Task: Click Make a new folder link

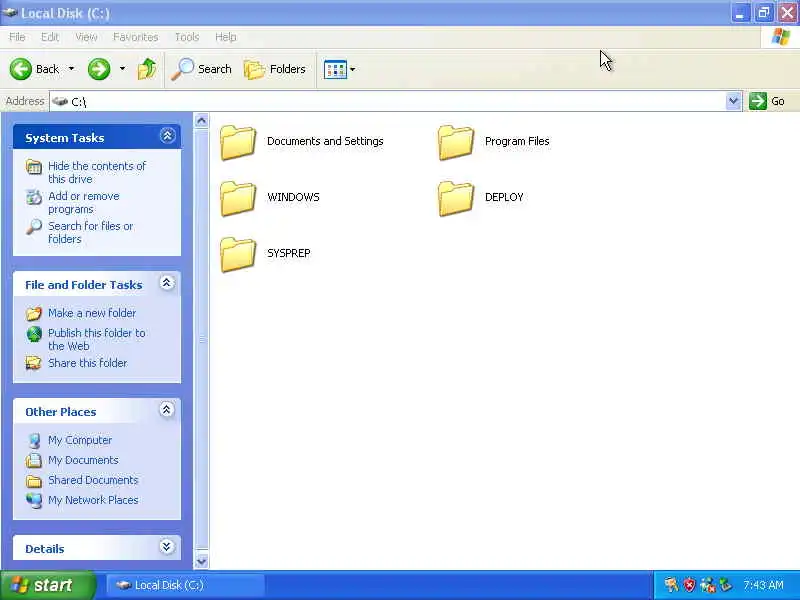Action: pos(92,313)
